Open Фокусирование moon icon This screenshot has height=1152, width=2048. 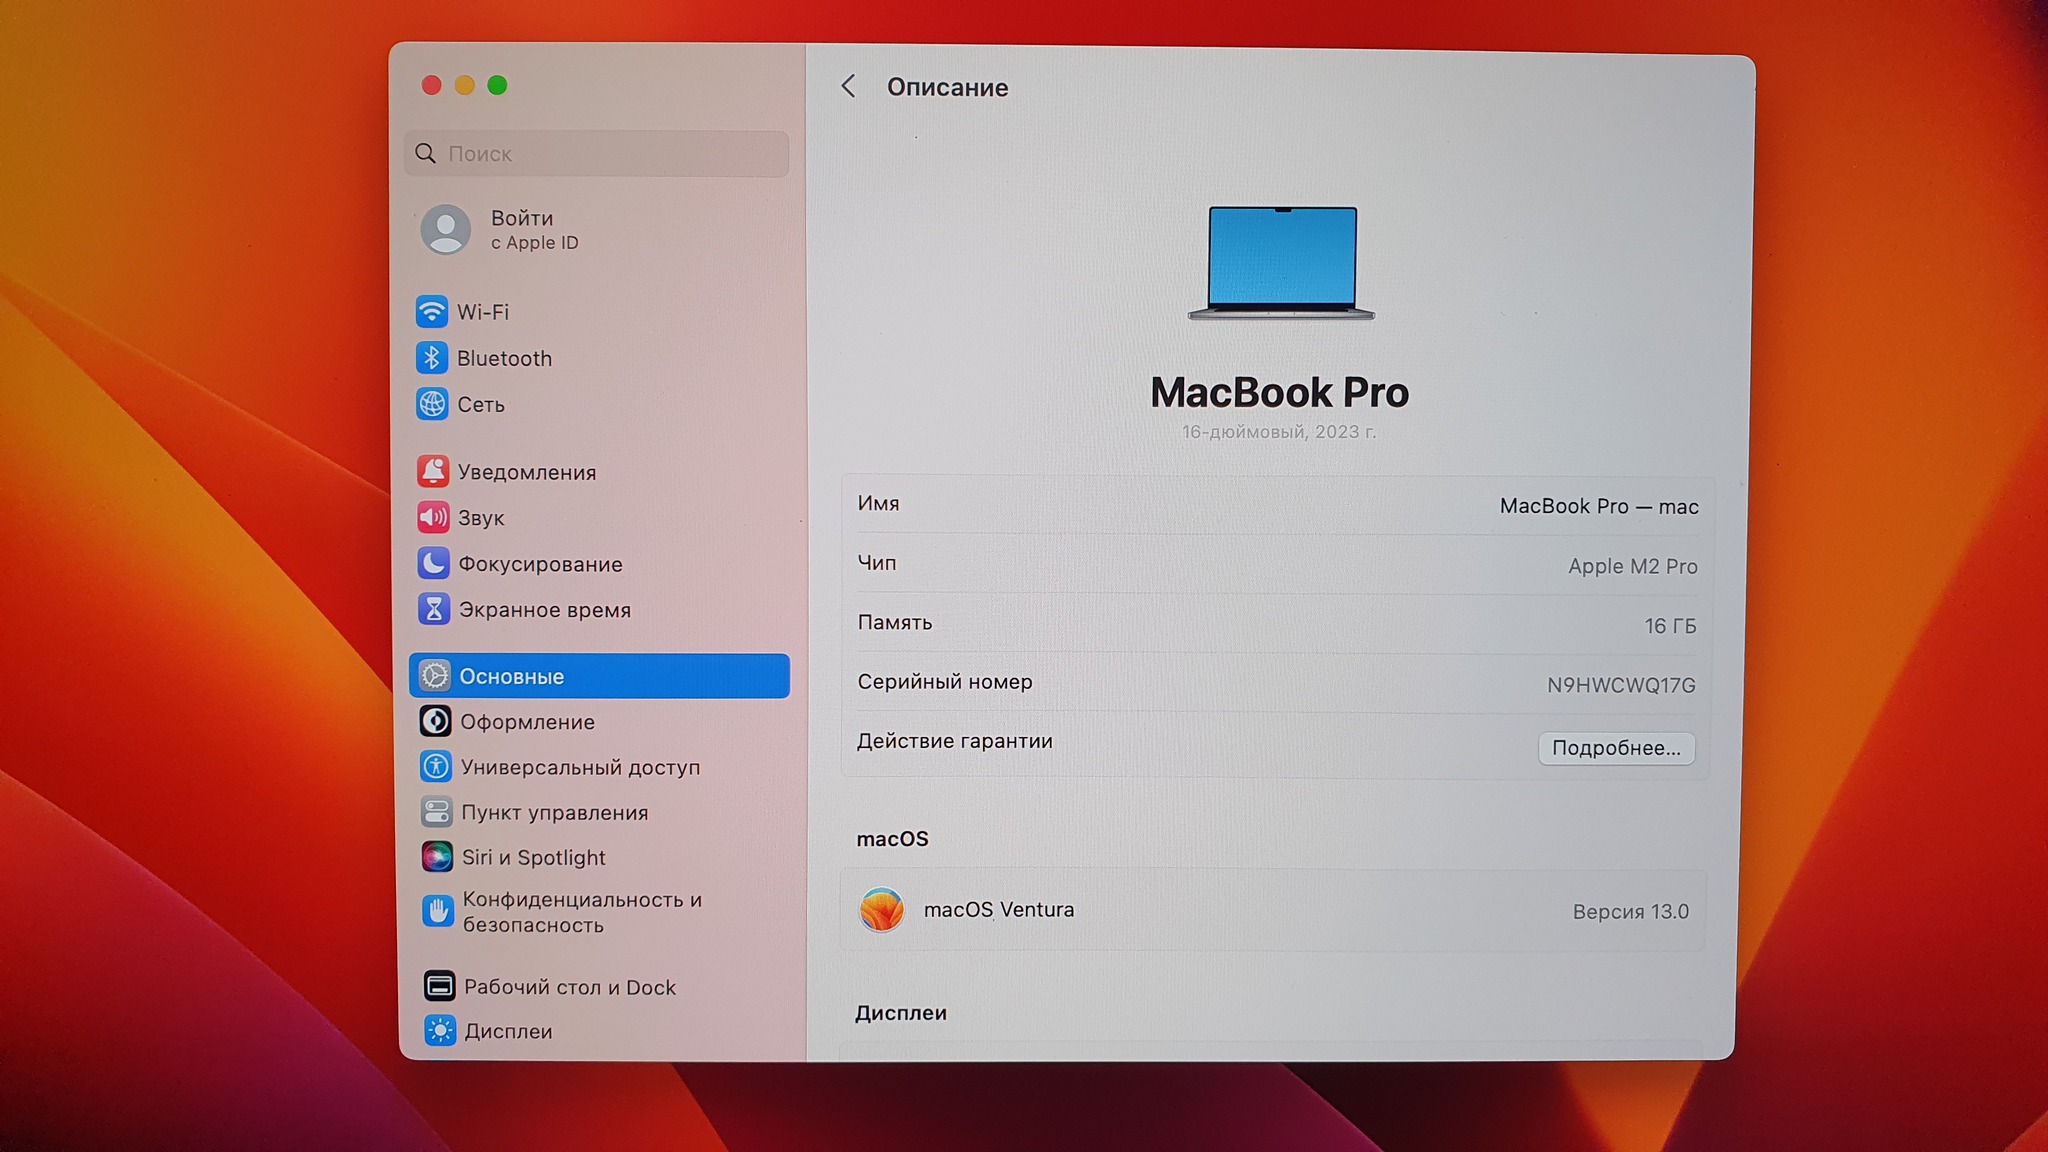(x=433, y=564)
